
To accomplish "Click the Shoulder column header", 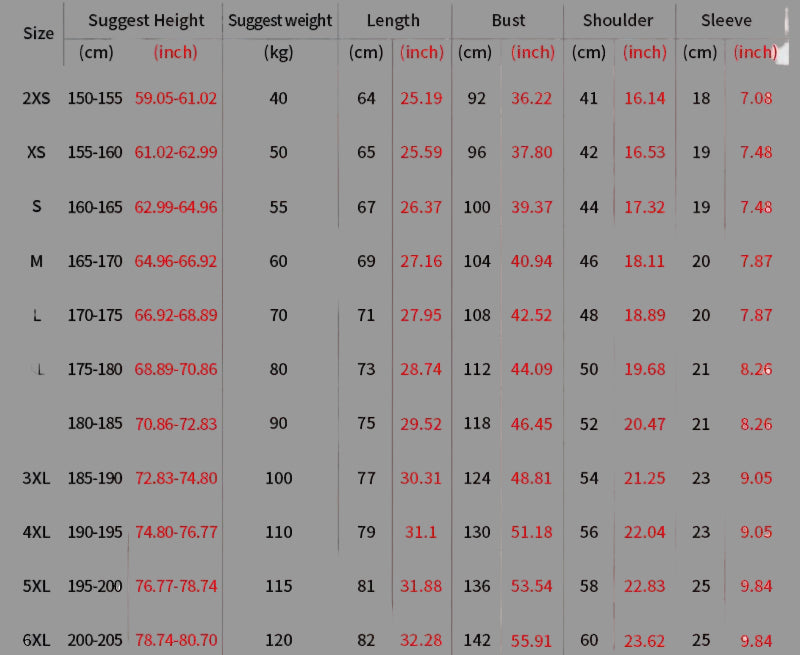I will click(618, 20).
